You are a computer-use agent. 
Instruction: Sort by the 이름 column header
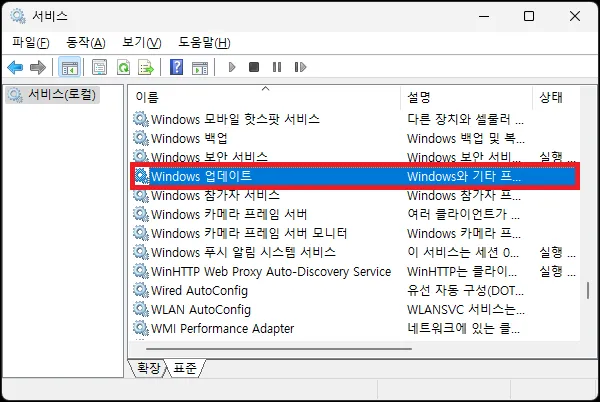[266, 97]
